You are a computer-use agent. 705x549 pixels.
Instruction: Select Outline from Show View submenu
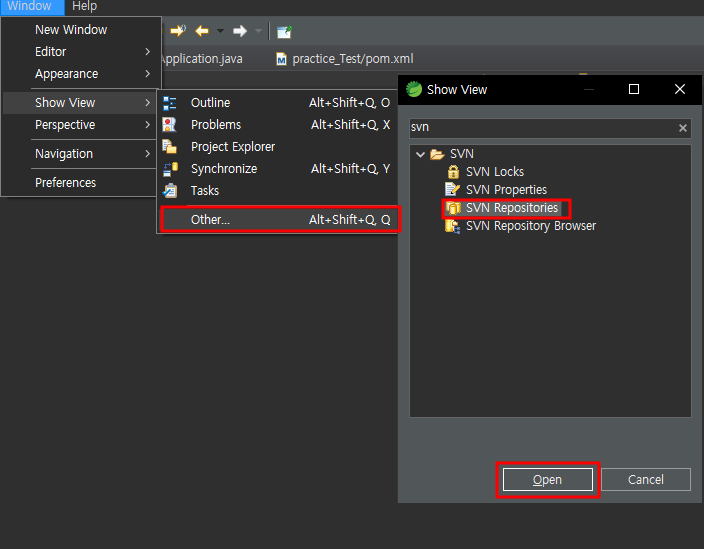tap(277, 103)
